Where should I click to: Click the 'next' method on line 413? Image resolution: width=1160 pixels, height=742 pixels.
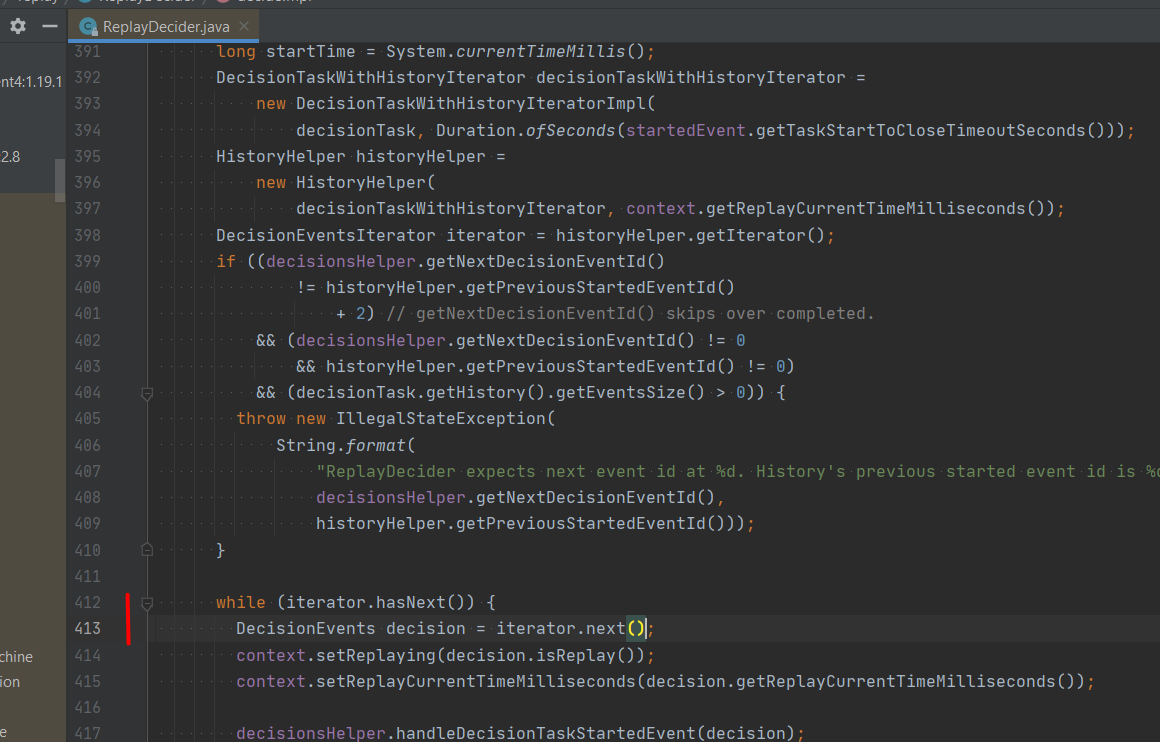[605, 629]
